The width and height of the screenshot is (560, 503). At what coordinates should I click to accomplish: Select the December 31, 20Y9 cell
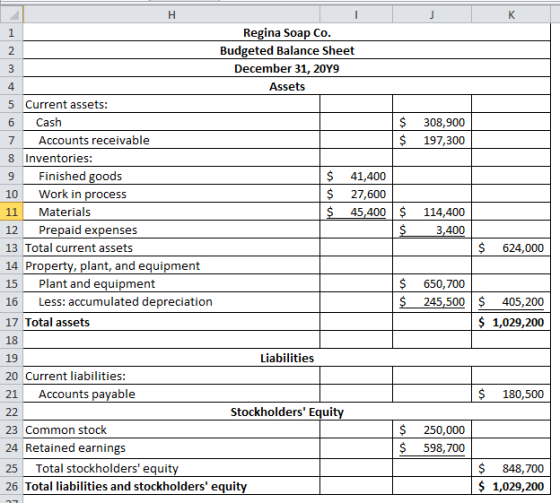pos(287,68)
